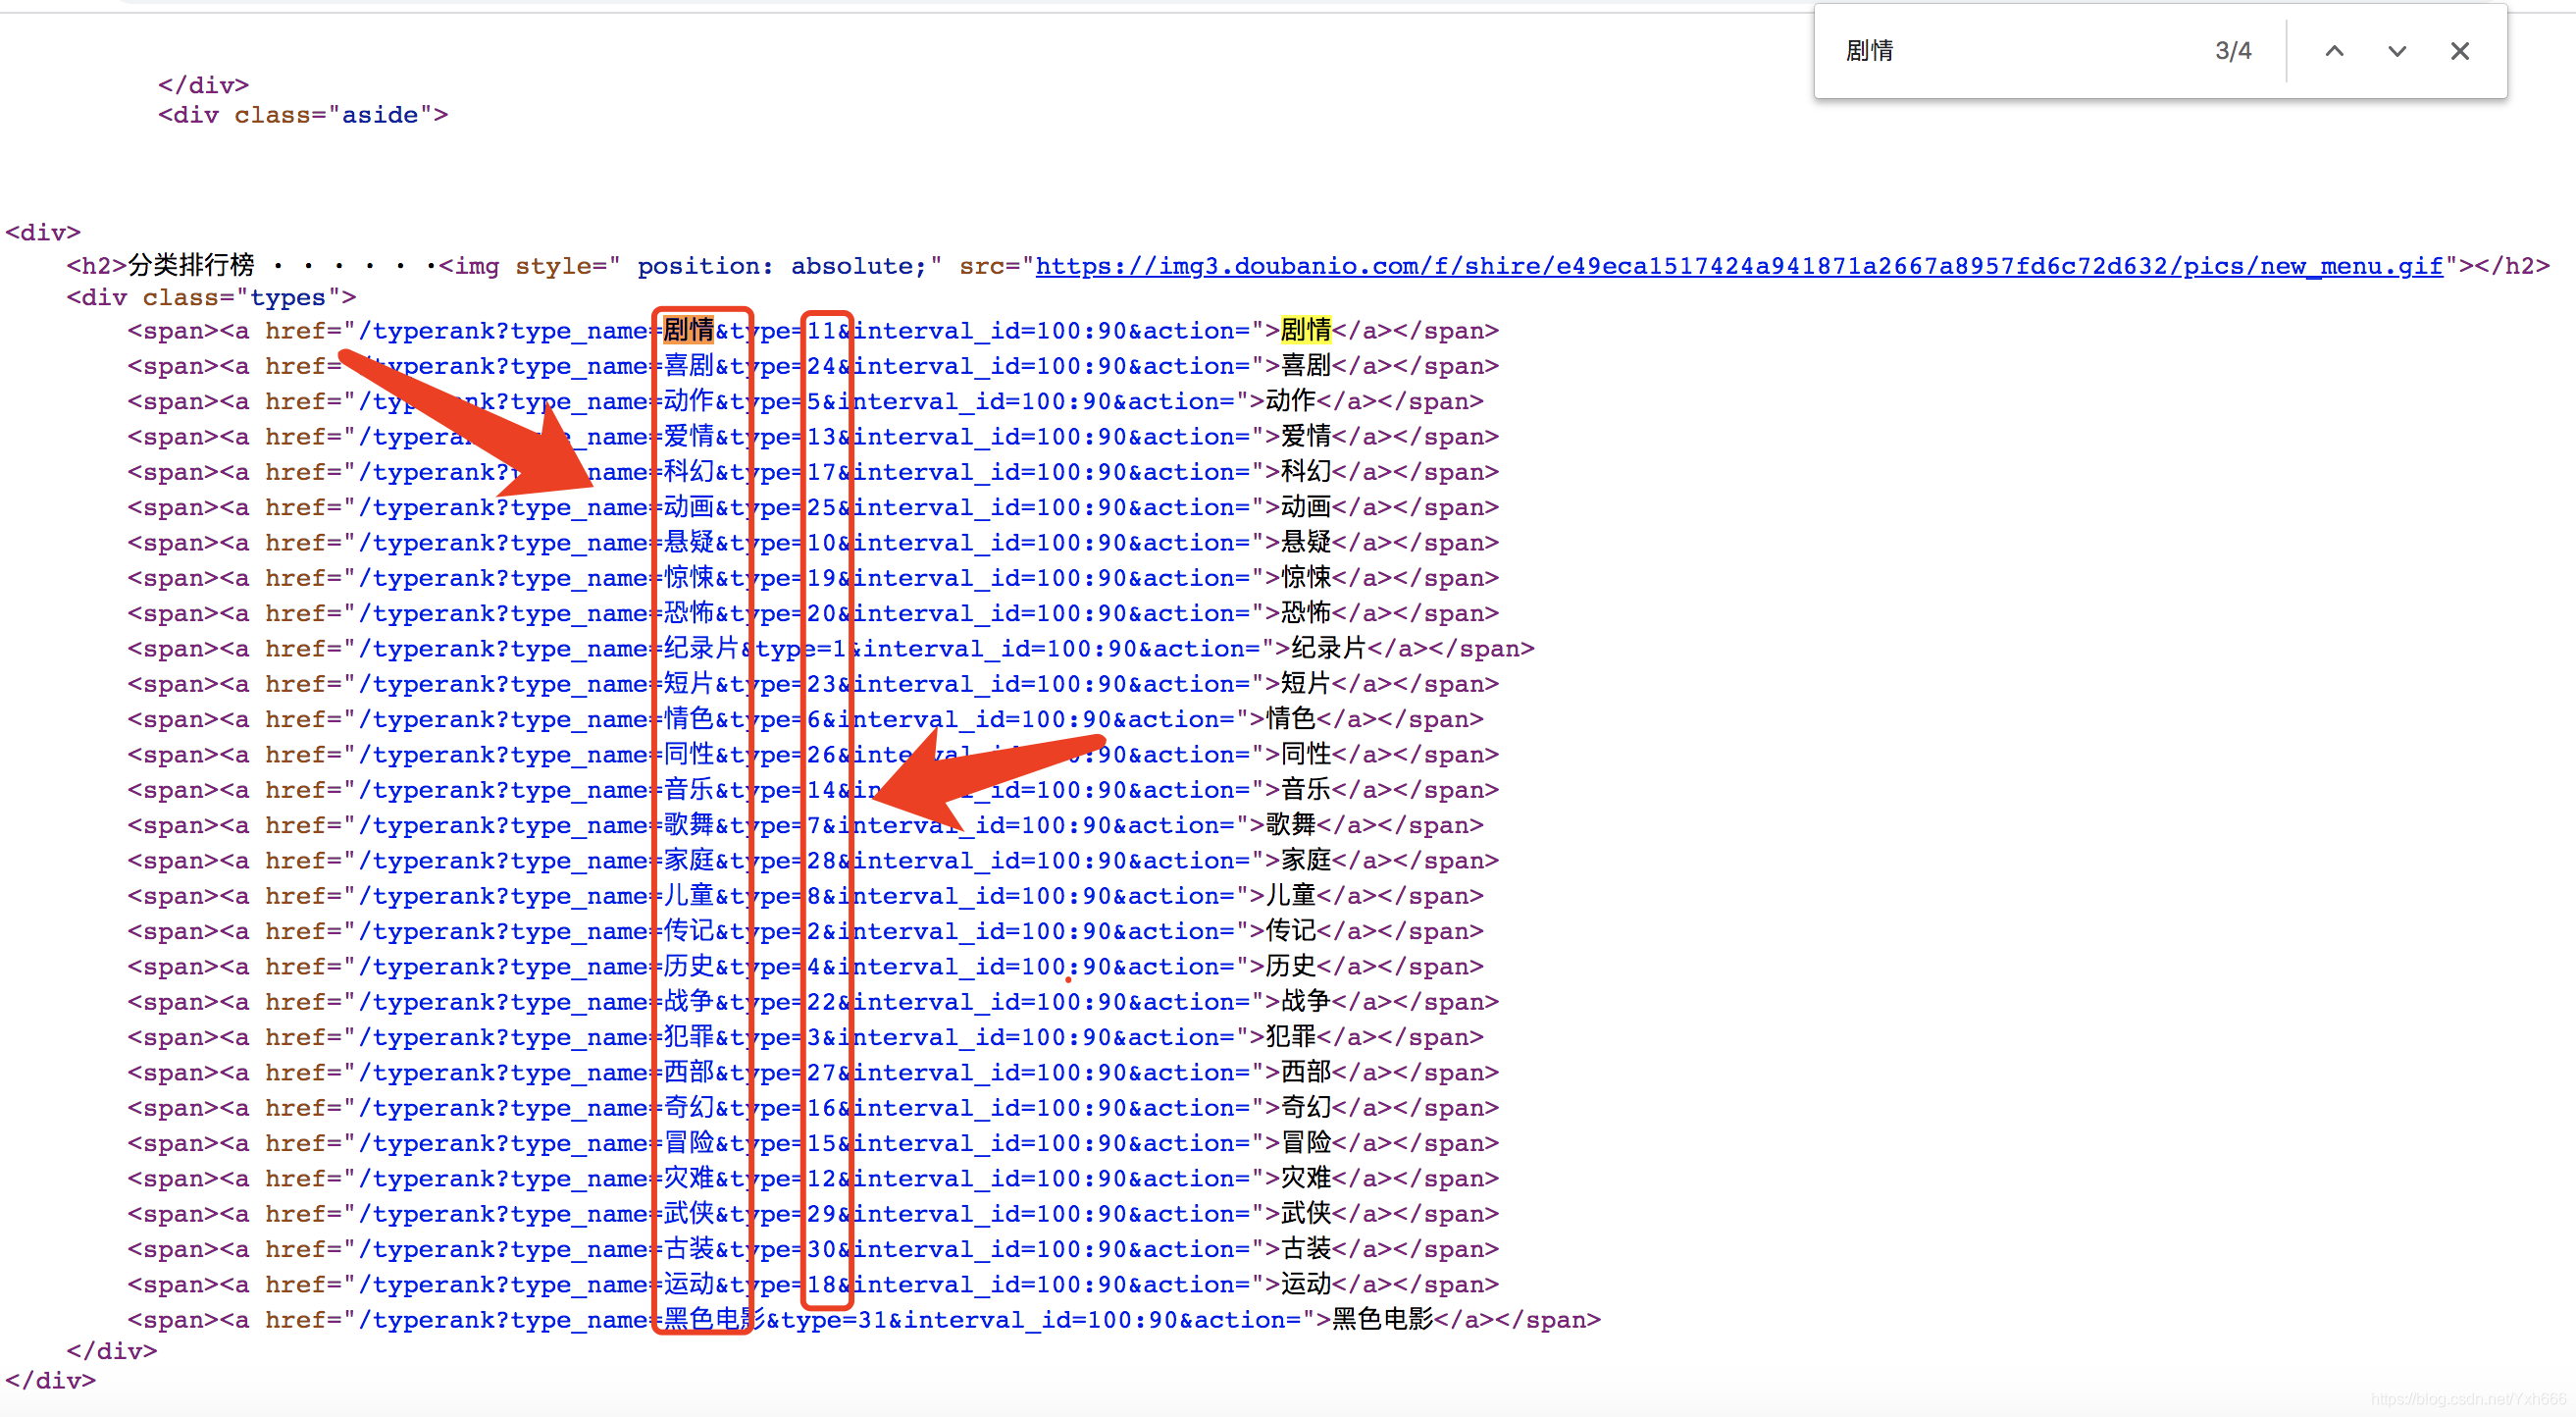
Task: Open the 爱情 type=13 href link
Action: pyautogui.click(x=804, y=437)
